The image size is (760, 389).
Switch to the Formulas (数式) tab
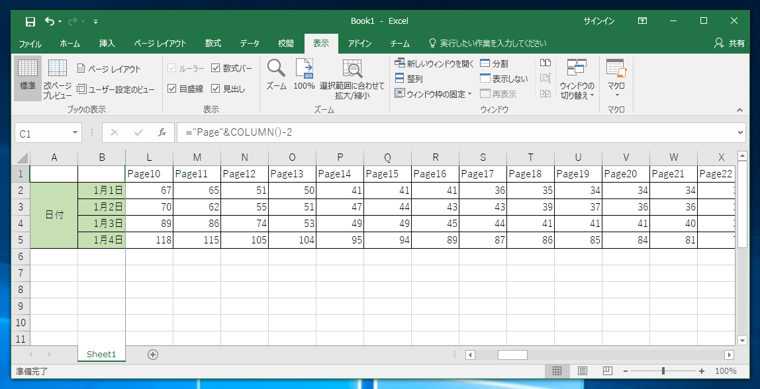pos(213,44)
